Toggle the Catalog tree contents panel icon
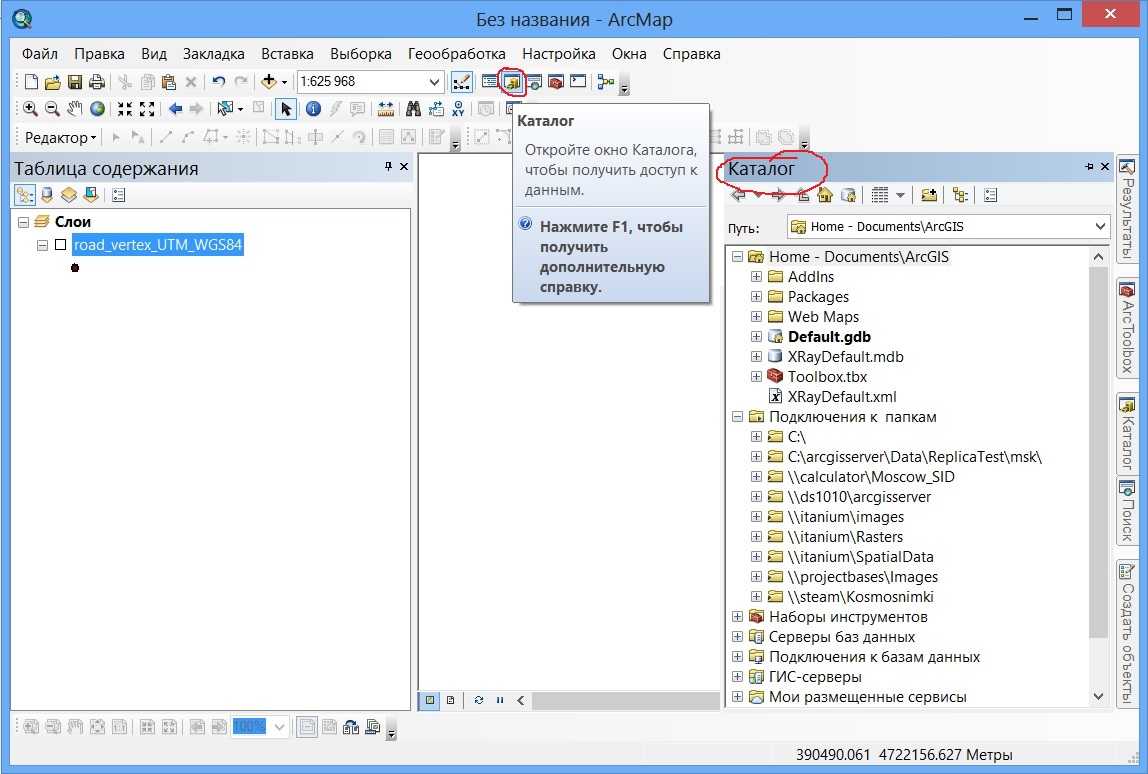 point(960,195)
